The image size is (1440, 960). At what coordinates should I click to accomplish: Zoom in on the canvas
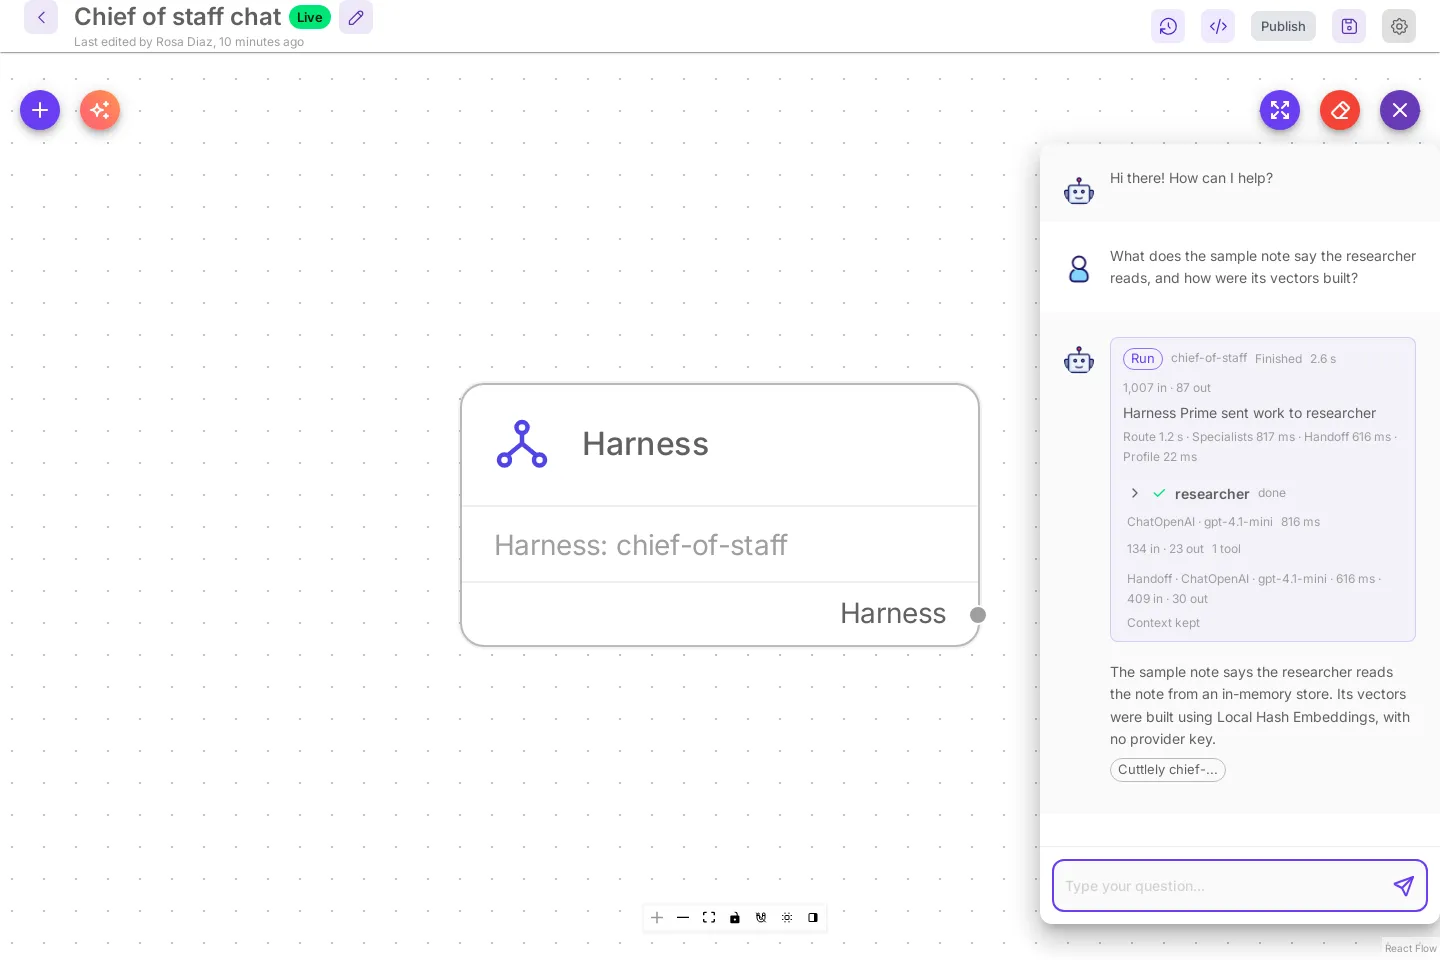pyautogui.click(x=657, y=917)
